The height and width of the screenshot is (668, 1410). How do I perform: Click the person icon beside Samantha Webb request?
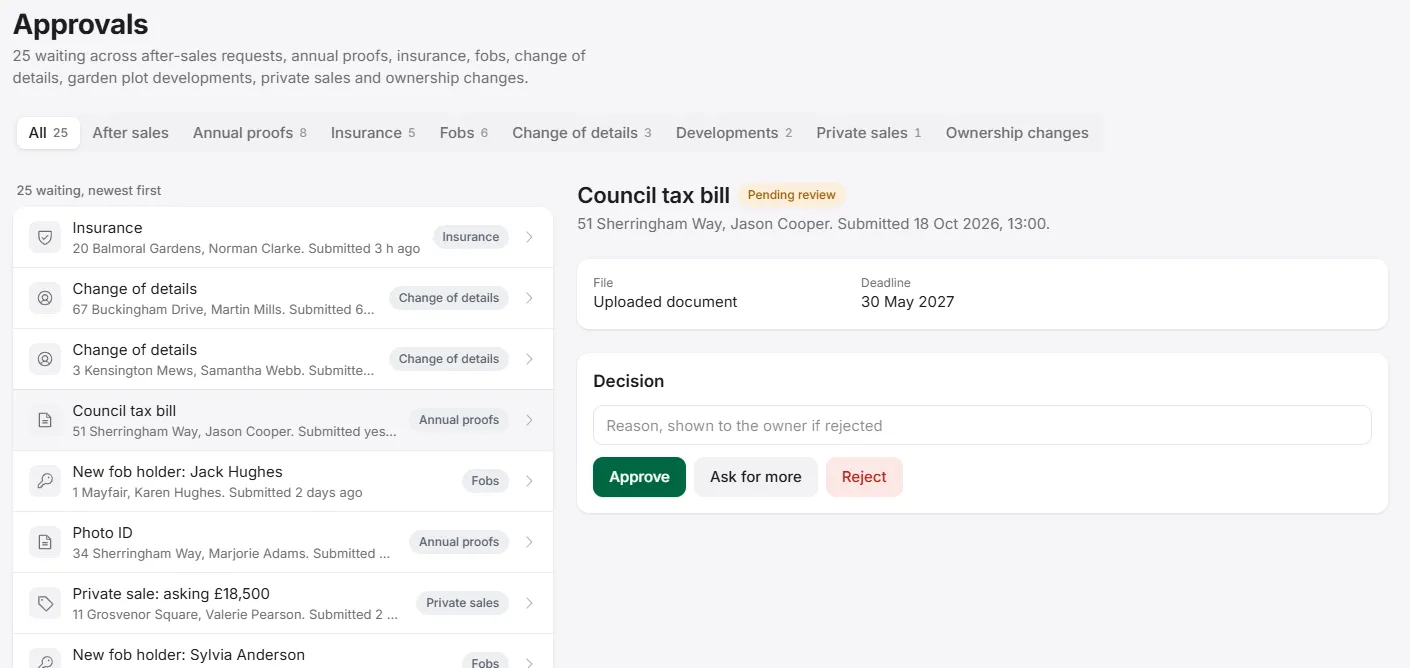(x=45, y=359)
